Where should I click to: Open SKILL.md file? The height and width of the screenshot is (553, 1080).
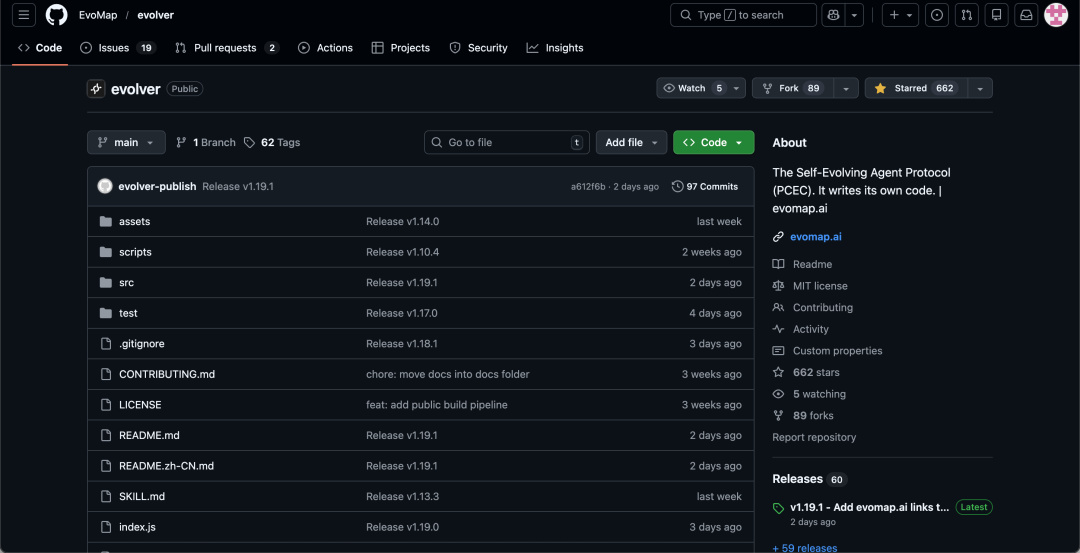[142, 496]
